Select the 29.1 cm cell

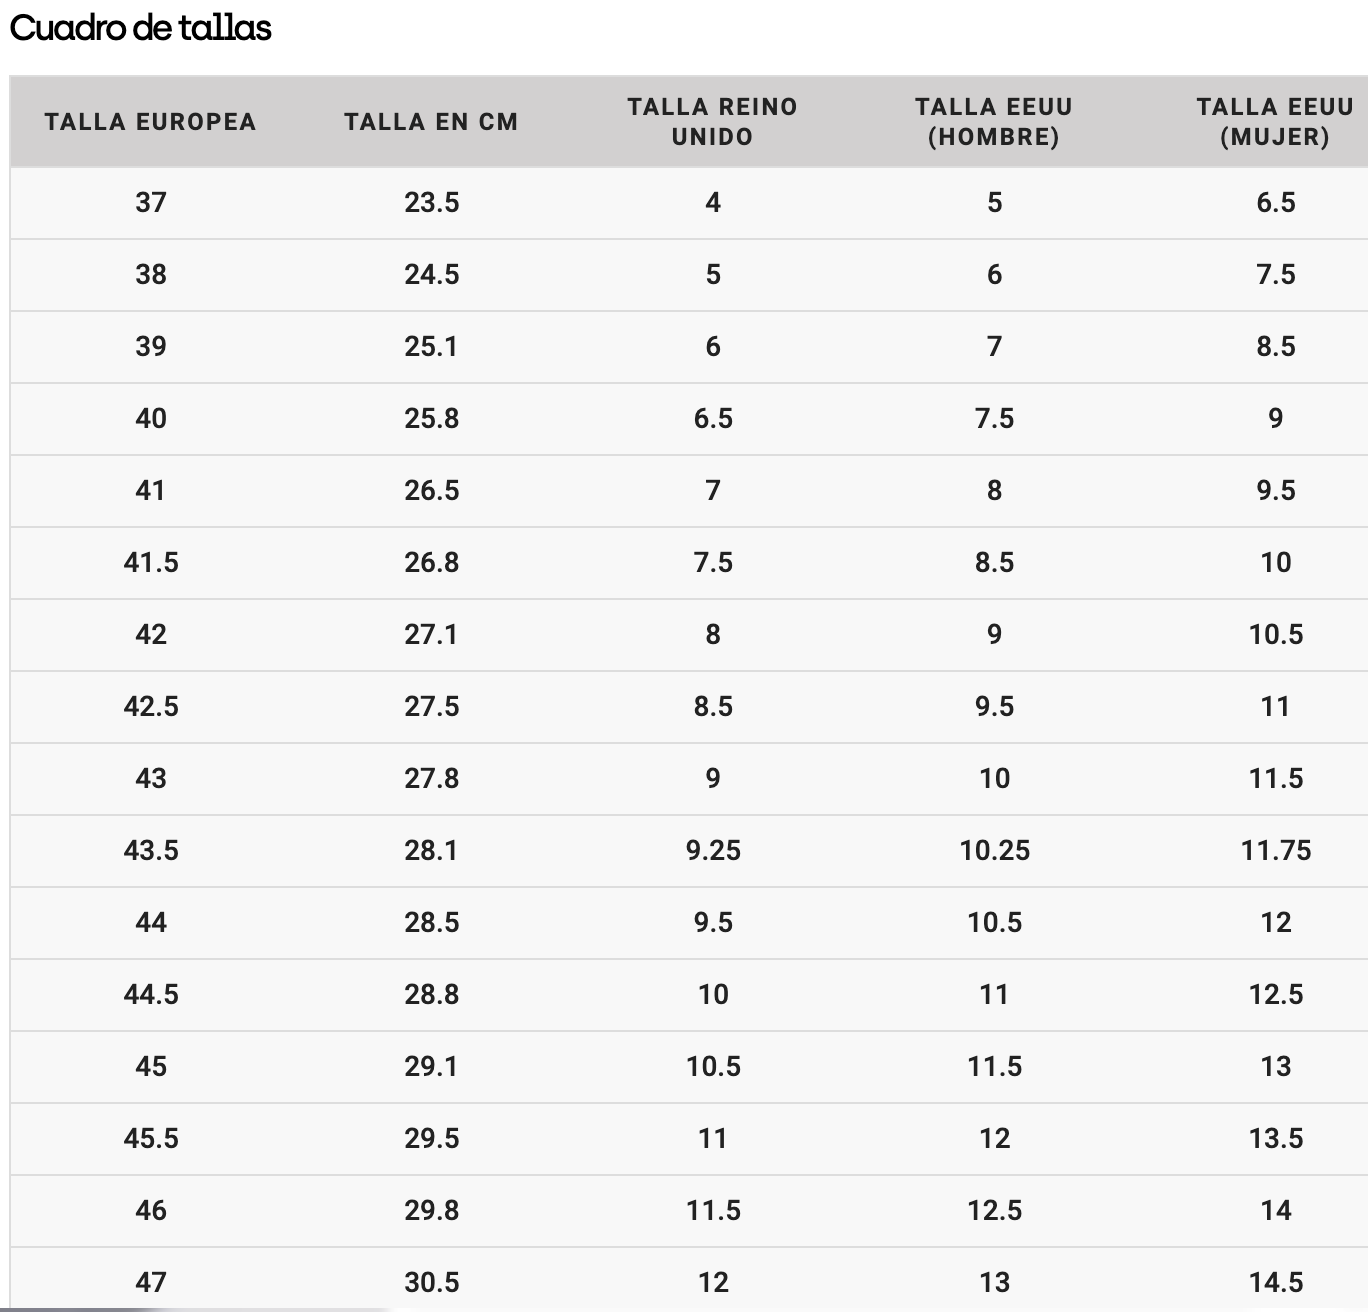pos(432,1066)
